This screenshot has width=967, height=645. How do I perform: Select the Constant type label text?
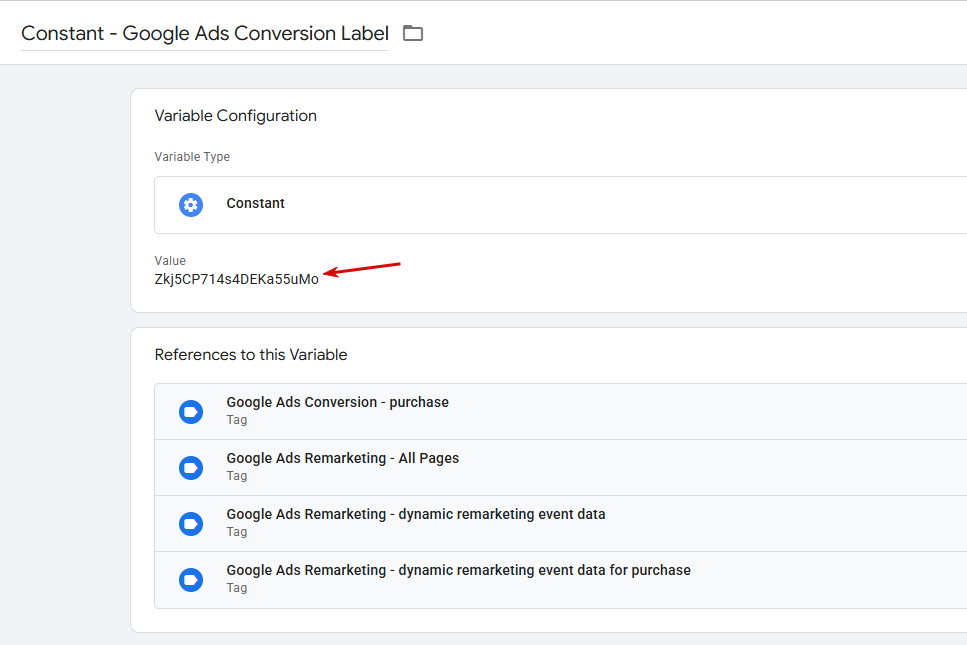coord(255,203)
